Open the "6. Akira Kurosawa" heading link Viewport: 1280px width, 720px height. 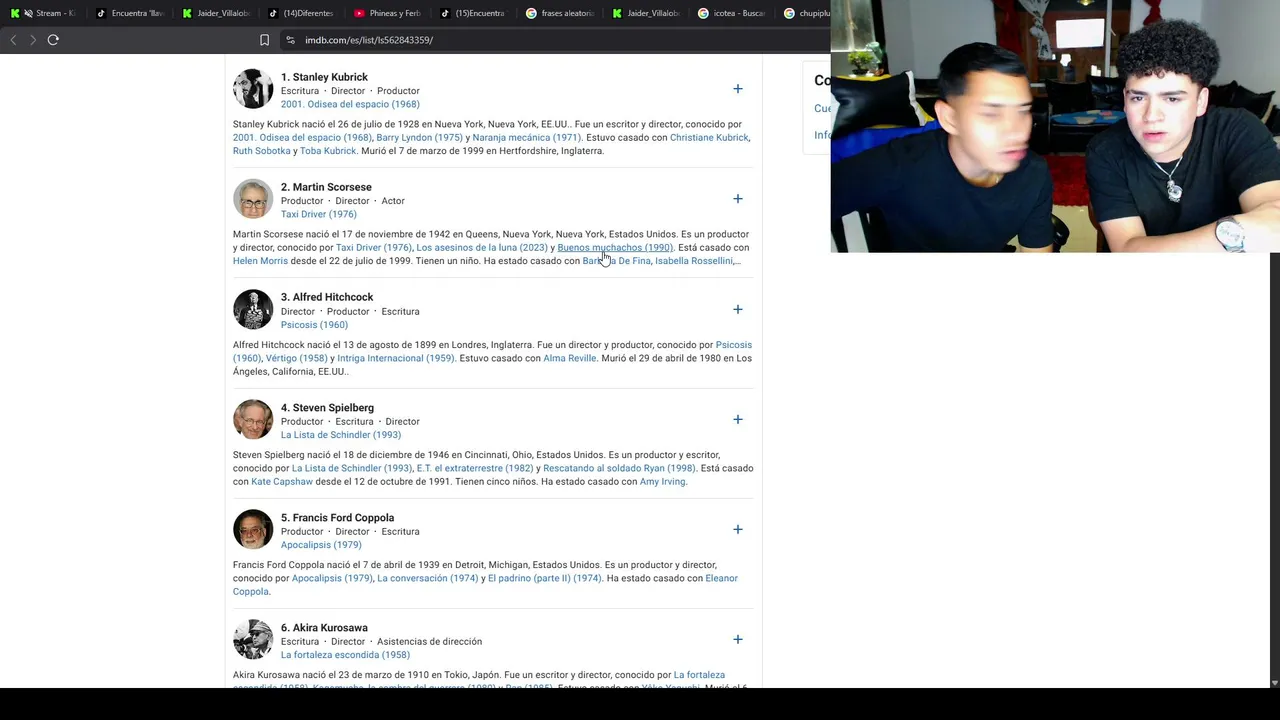pyautogui.click(x=324, y=628)
